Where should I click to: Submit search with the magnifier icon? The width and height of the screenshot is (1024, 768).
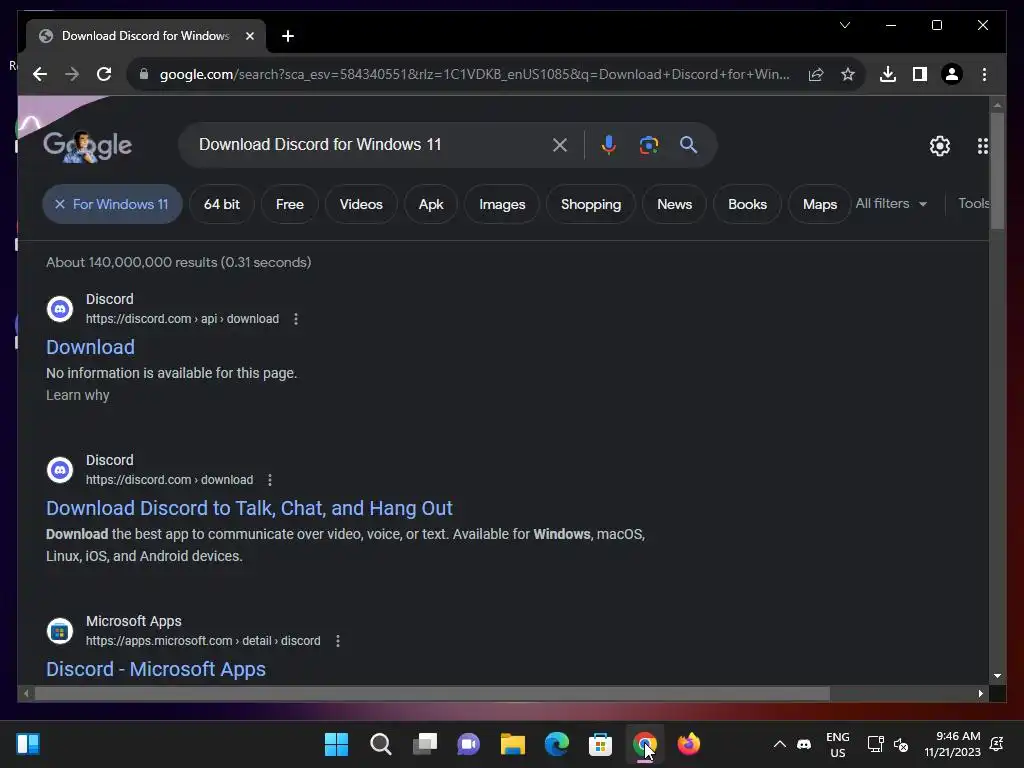point(688,145)
